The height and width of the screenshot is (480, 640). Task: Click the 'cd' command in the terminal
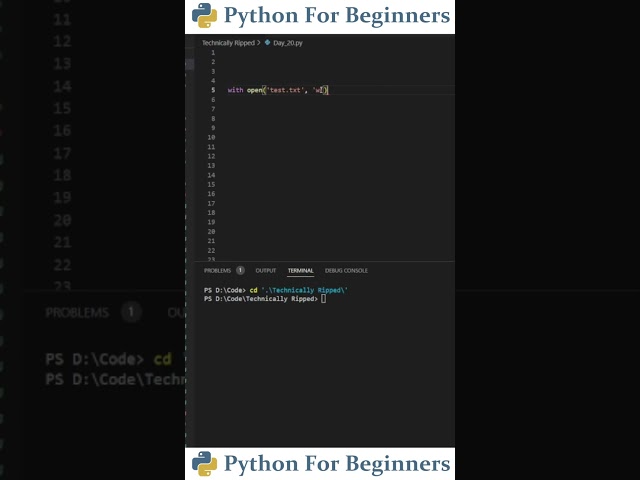tap(253, 290)
